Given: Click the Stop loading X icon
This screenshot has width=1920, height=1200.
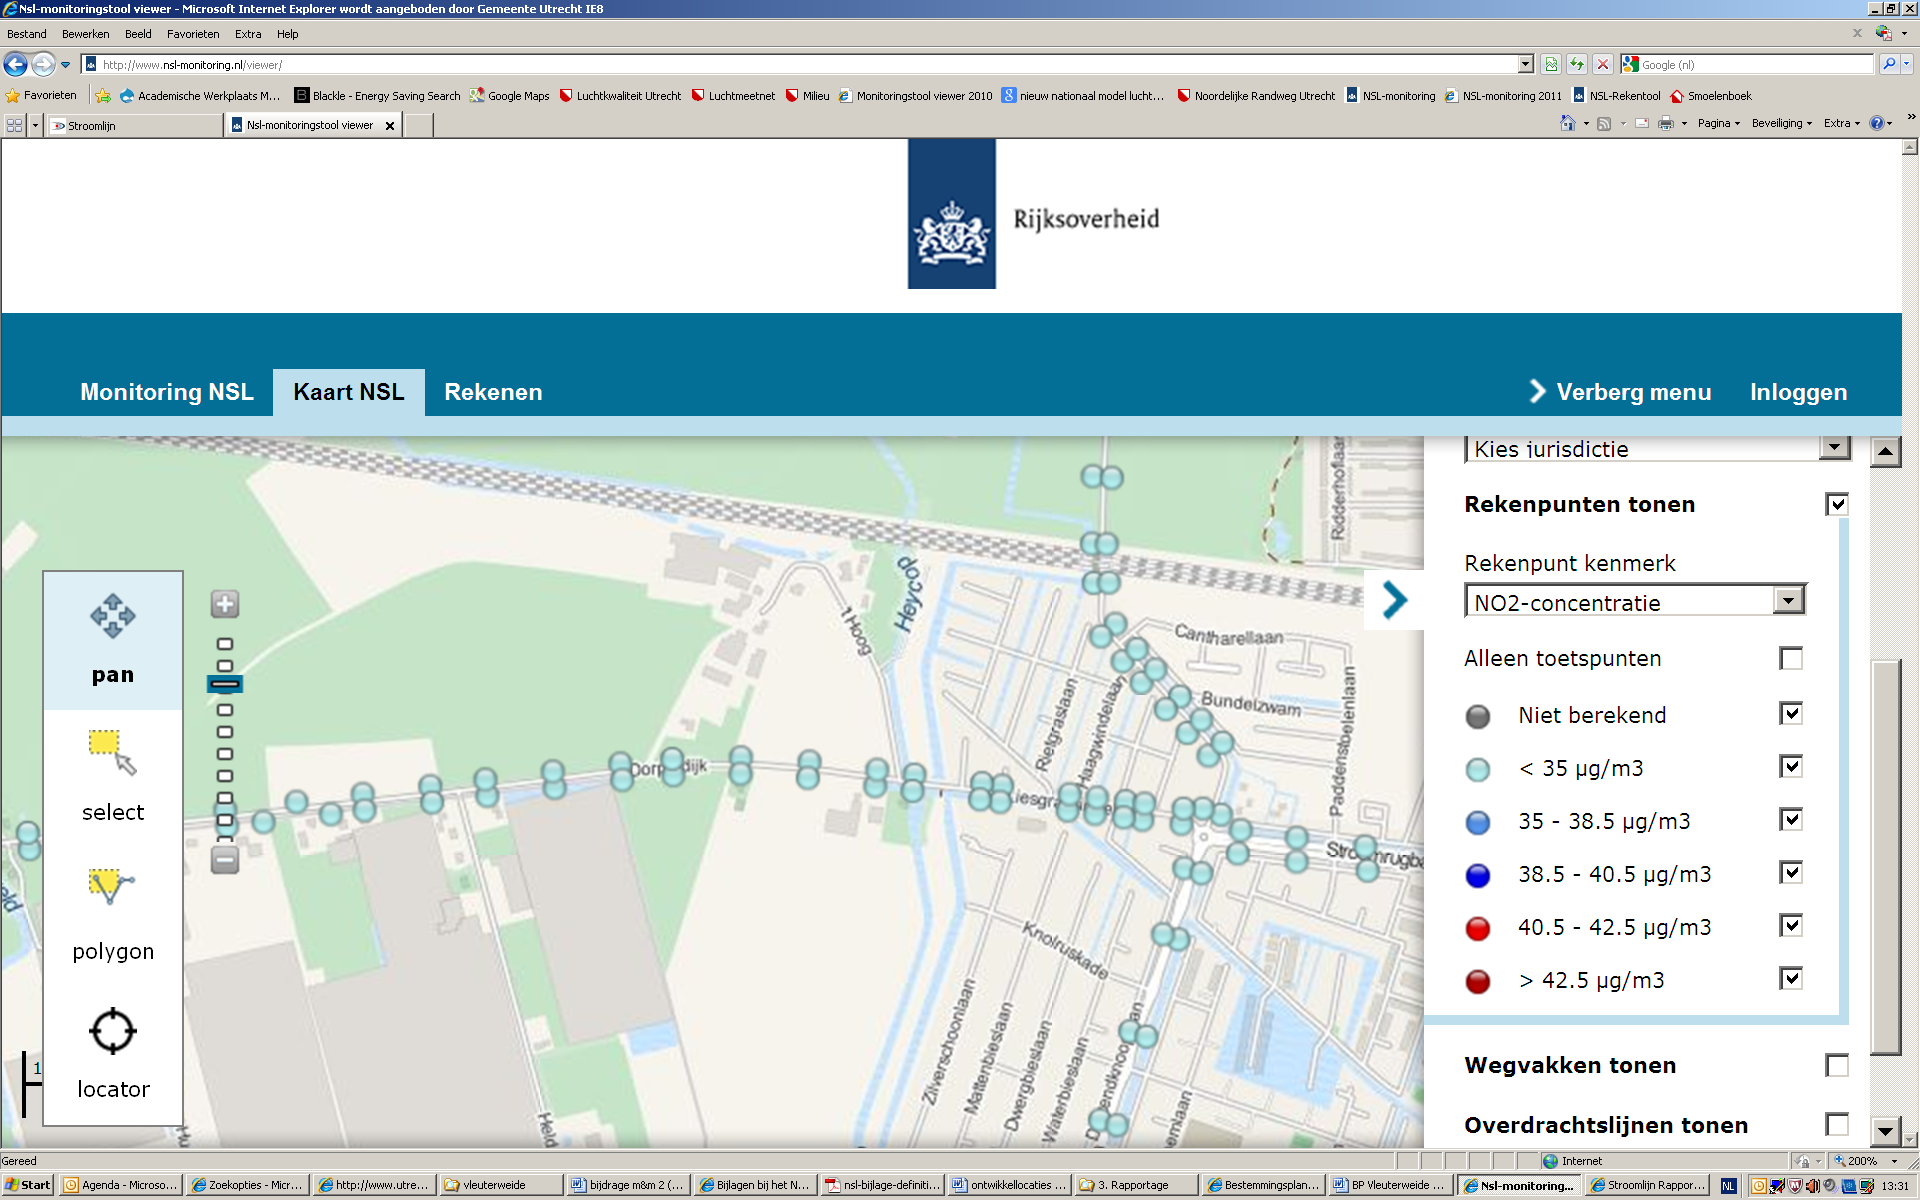Looking at the screenshot, I should point(1603,65).
